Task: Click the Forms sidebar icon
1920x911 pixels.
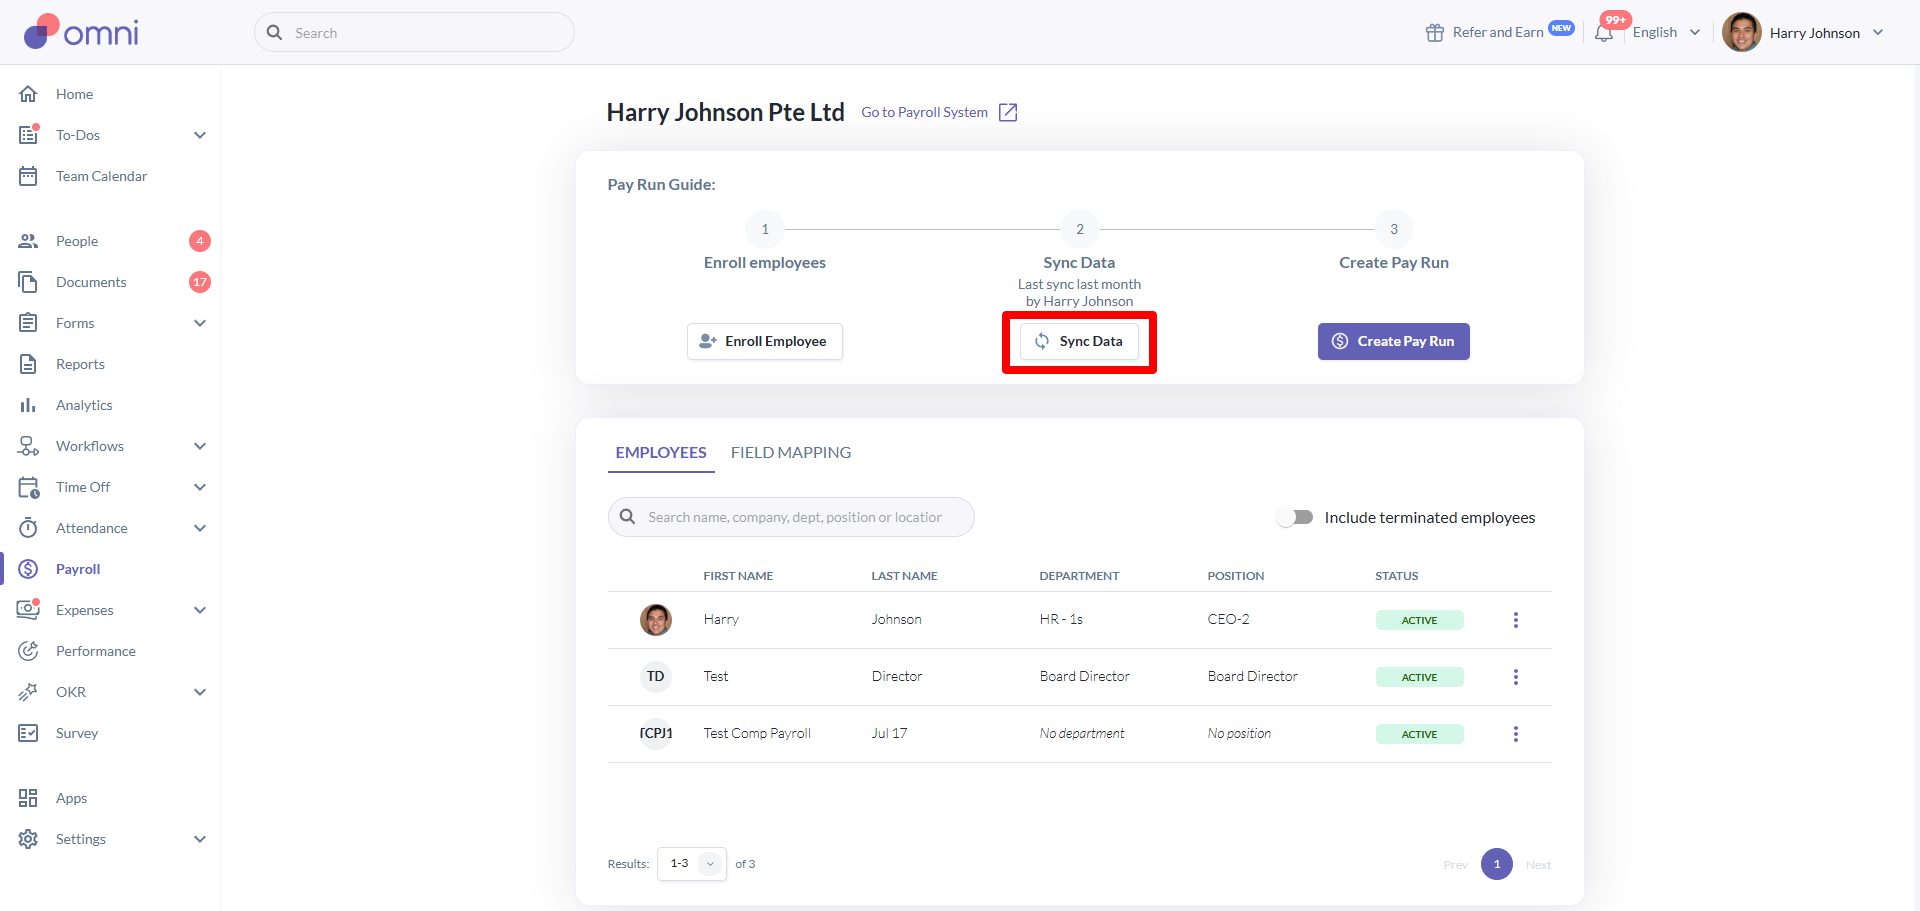Action: point(28,323)
